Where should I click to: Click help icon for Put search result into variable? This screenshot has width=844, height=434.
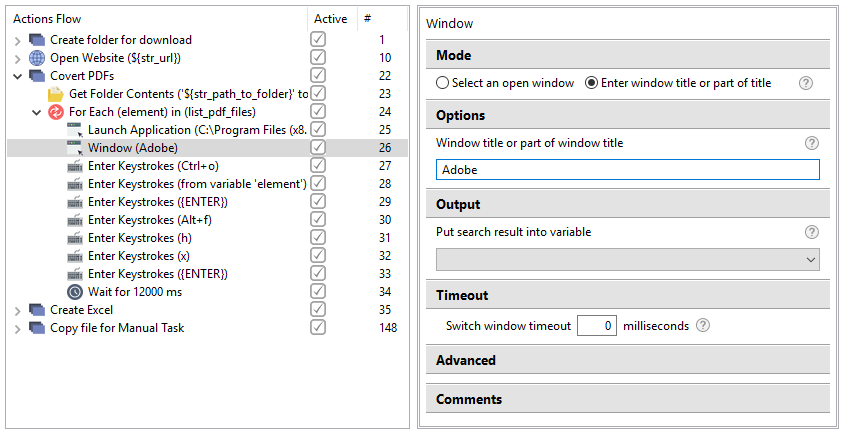(x=811, y=232)
